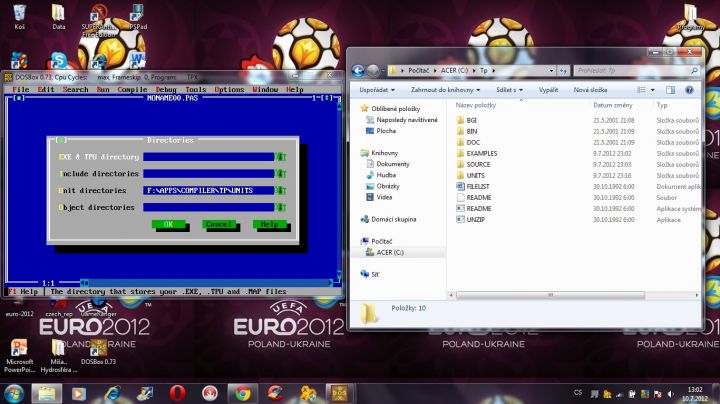Select Hudba in the sidebar
Viewport: 720px width, 404px height.
(x=381, y=175)
